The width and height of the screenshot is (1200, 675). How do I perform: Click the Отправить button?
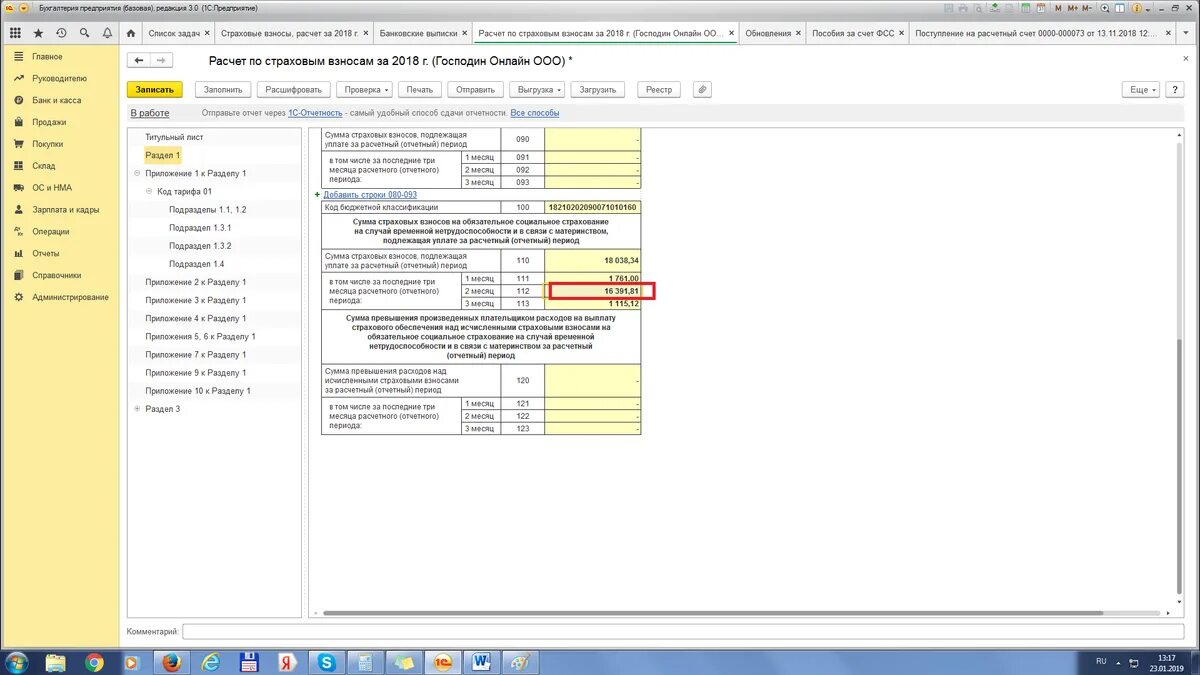click(x=475, y=89)
